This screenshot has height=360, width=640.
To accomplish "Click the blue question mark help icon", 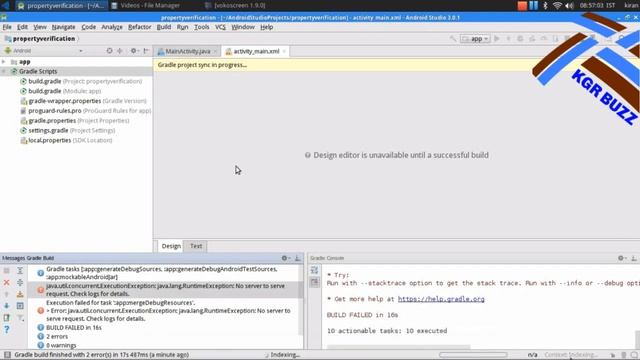I will click(7, 329).
